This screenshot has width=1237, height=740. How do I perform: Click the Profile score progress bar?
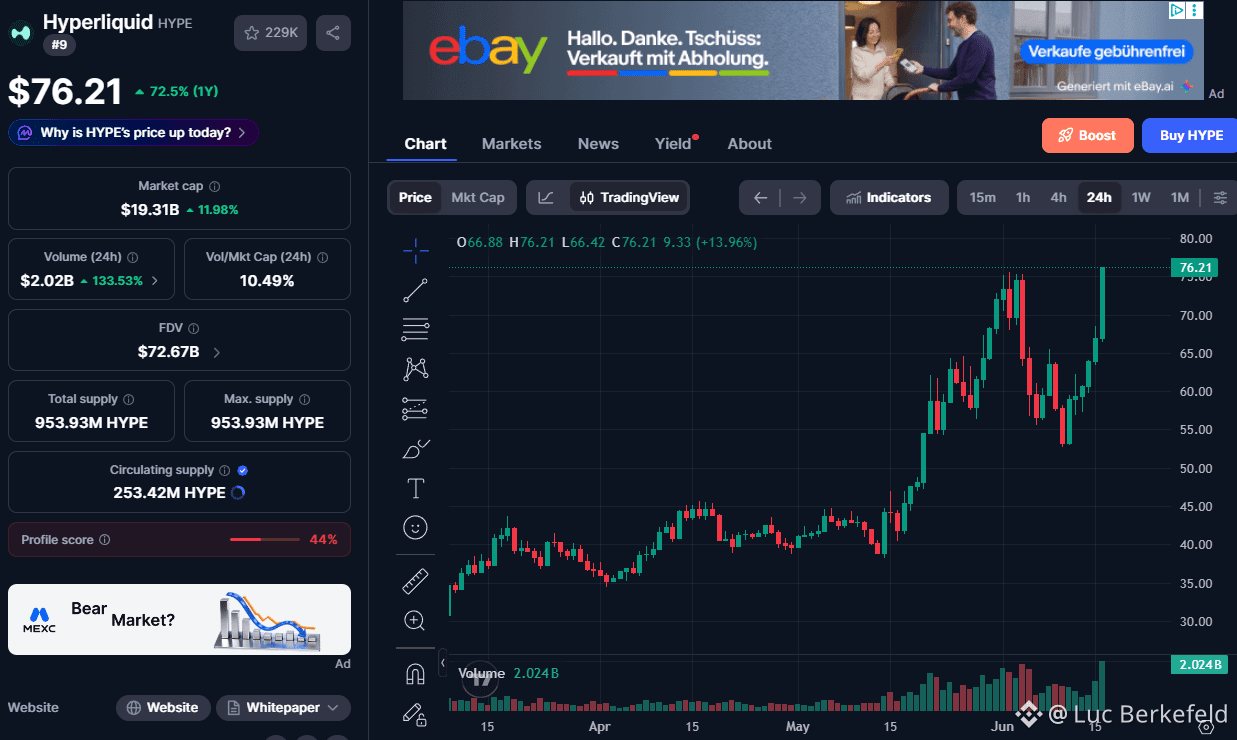pos(265,540)
